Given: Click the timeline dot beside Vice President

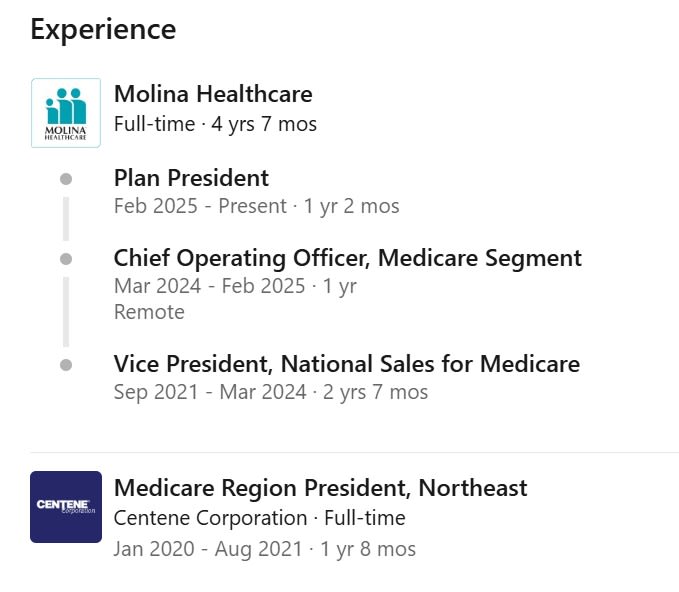Looking at the screenshot, I should coord(66,365).
